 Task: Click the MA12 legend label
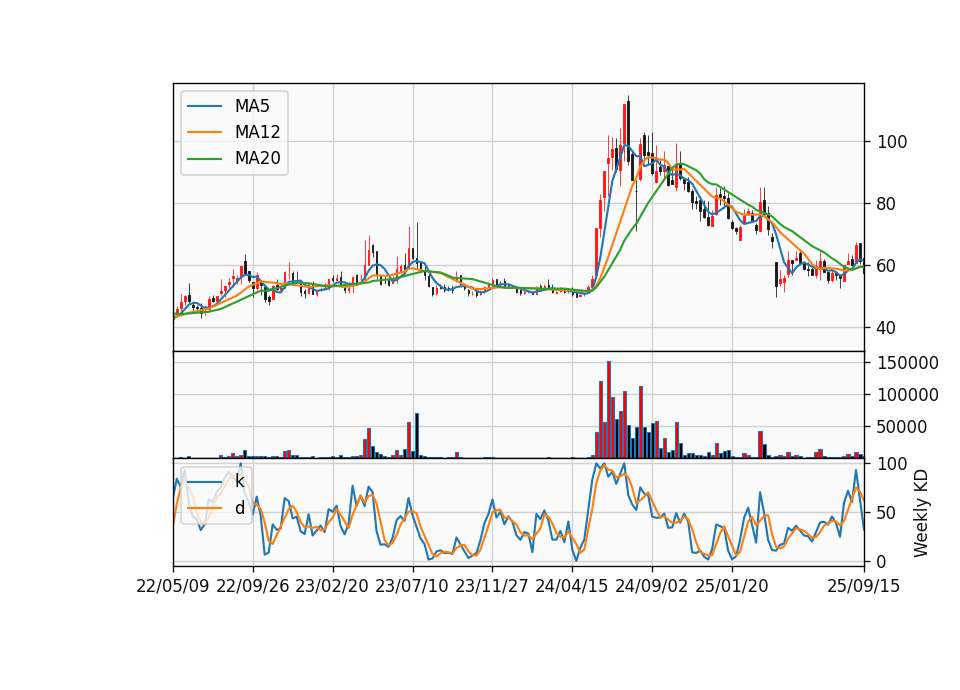coord(257,132)
